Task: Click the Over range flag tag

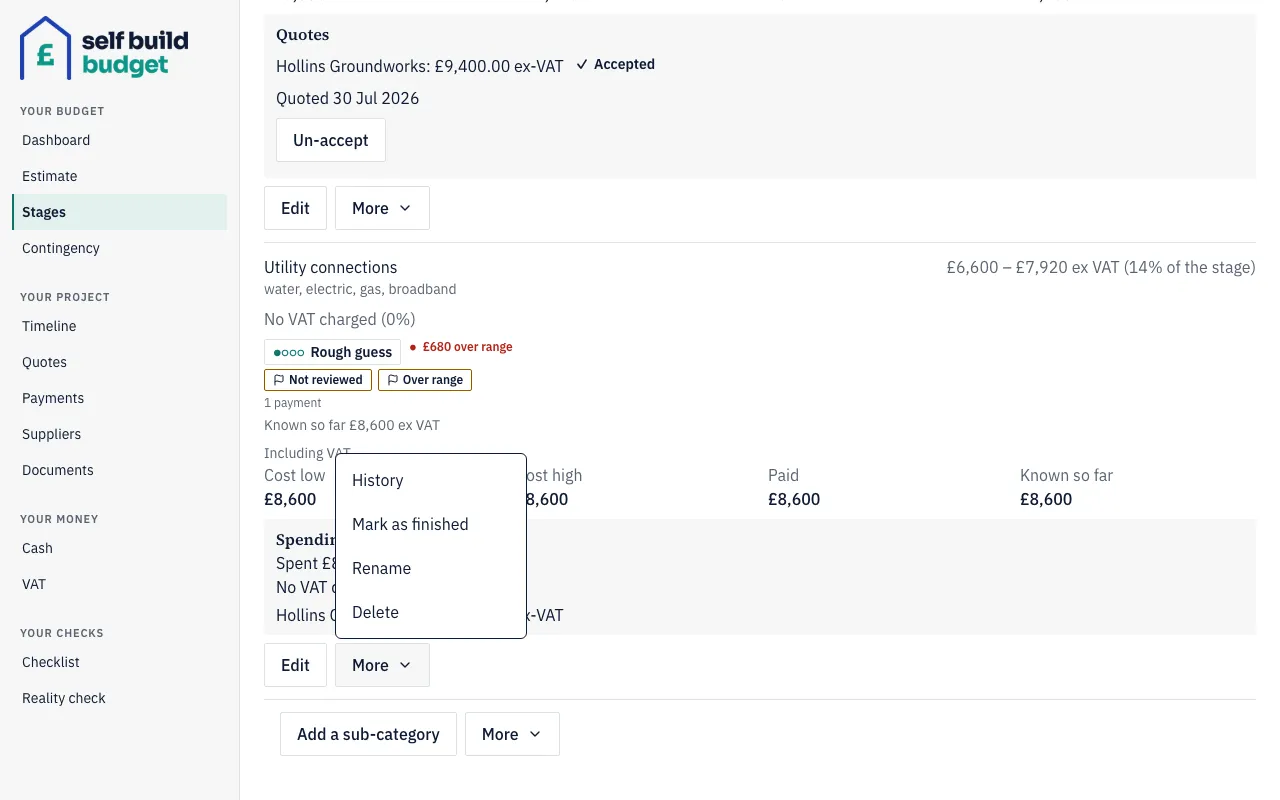Action: coord(425,380)
